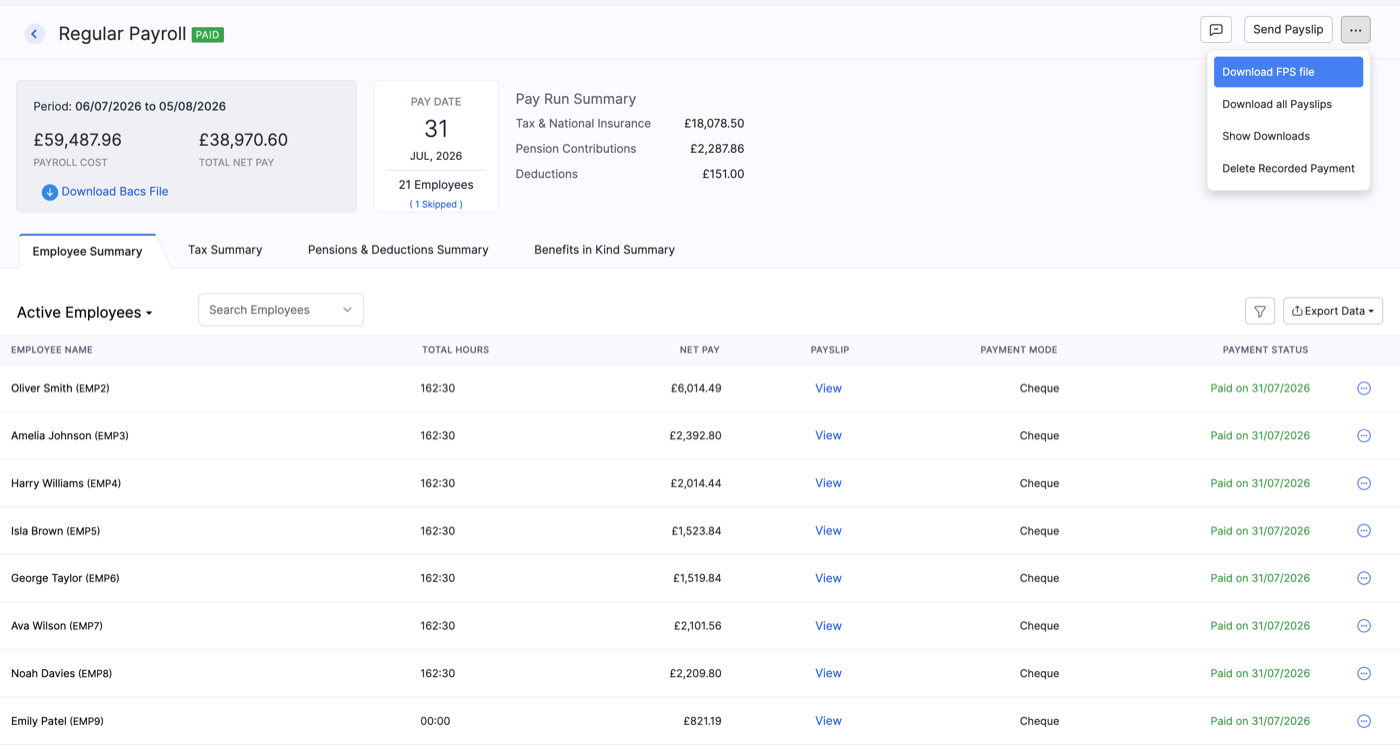Click the Download Bacs File link
Viewport: 1400px width, 750px height.
click(115, 192)
